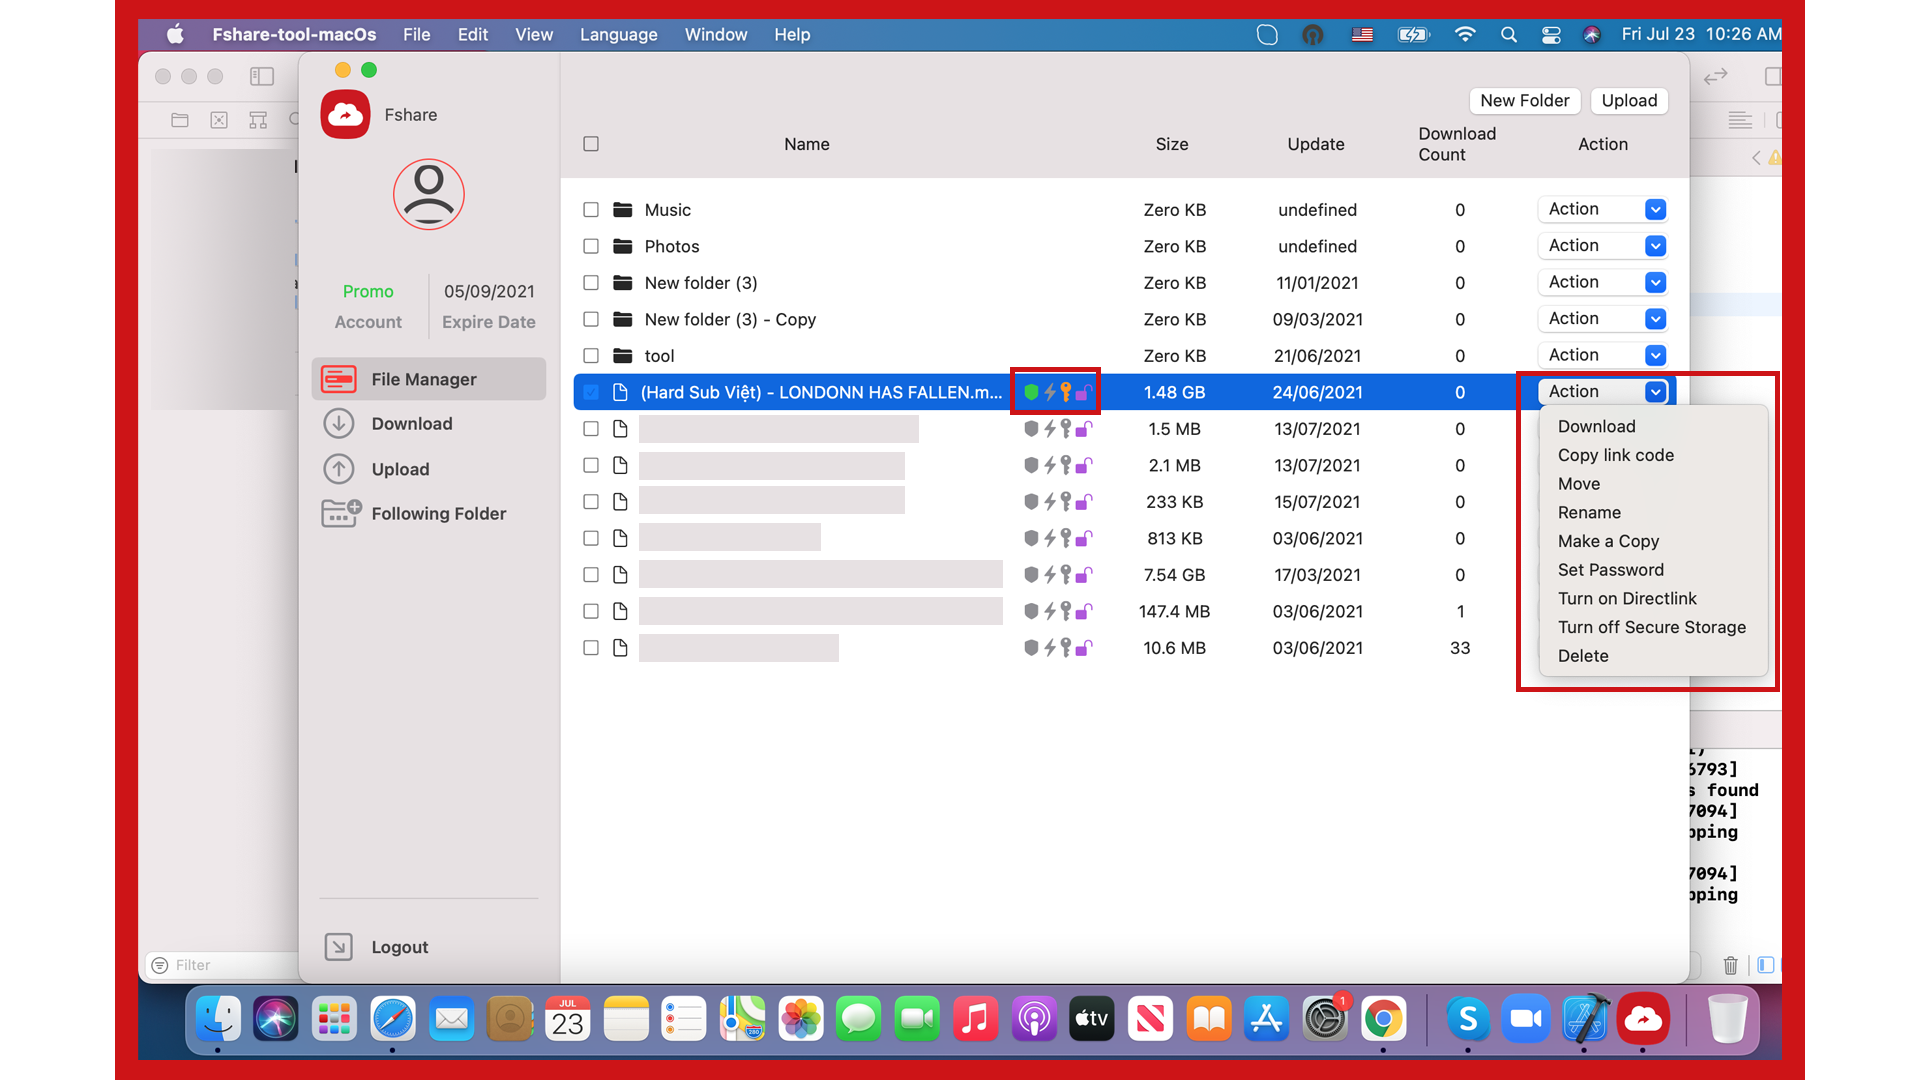Choose Copy link code from action menu
This screenshot has height=1080, width=1920.
(1615, 455)
